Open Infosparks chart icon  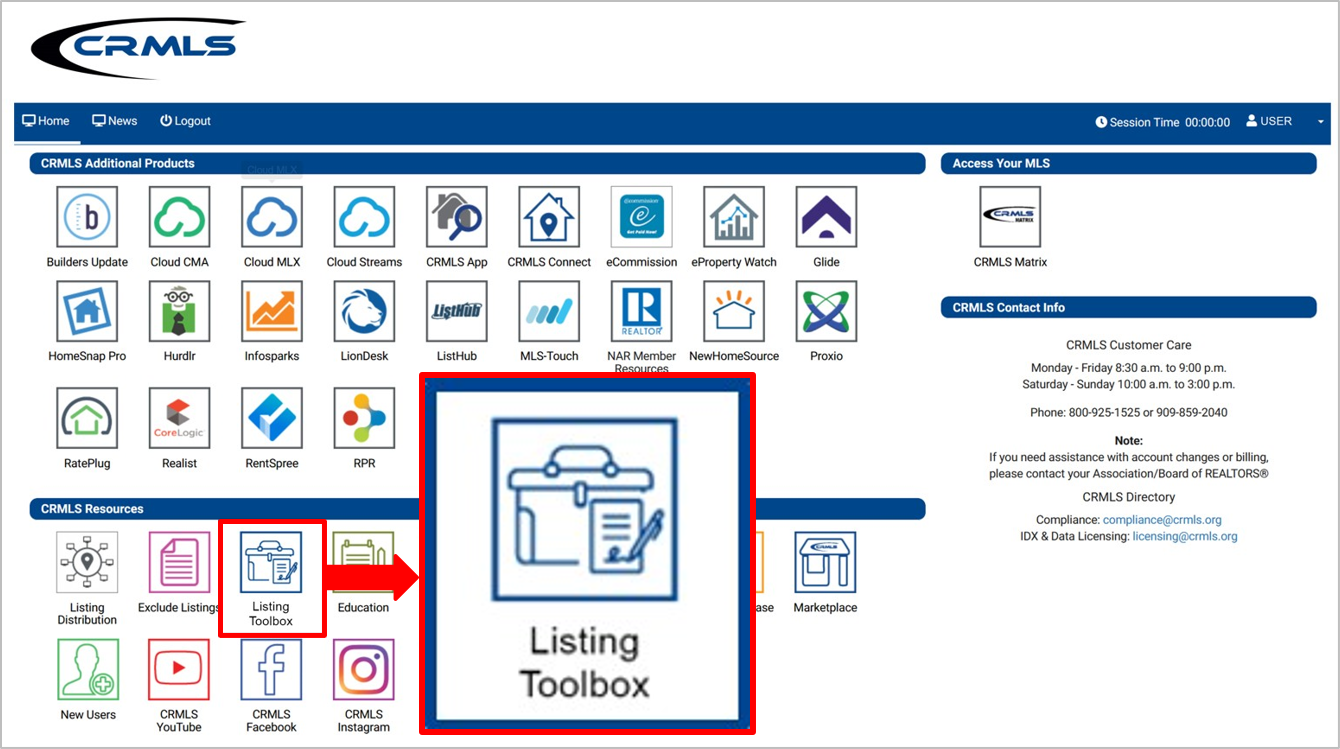point(272,311)
